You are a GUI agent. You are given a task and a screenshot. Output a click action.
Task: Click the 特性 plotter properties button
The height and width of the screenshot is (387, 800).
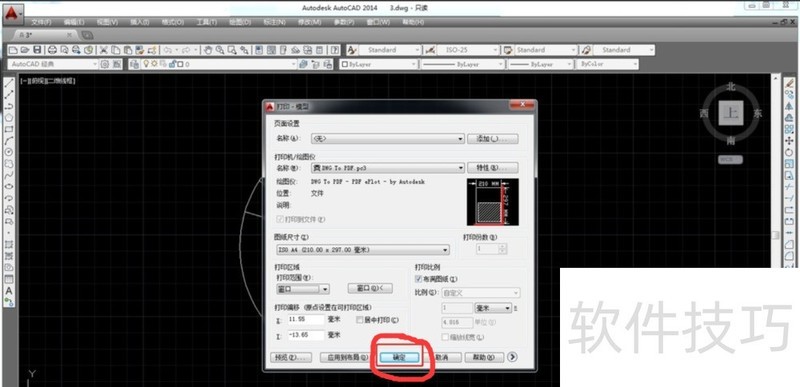493,167
